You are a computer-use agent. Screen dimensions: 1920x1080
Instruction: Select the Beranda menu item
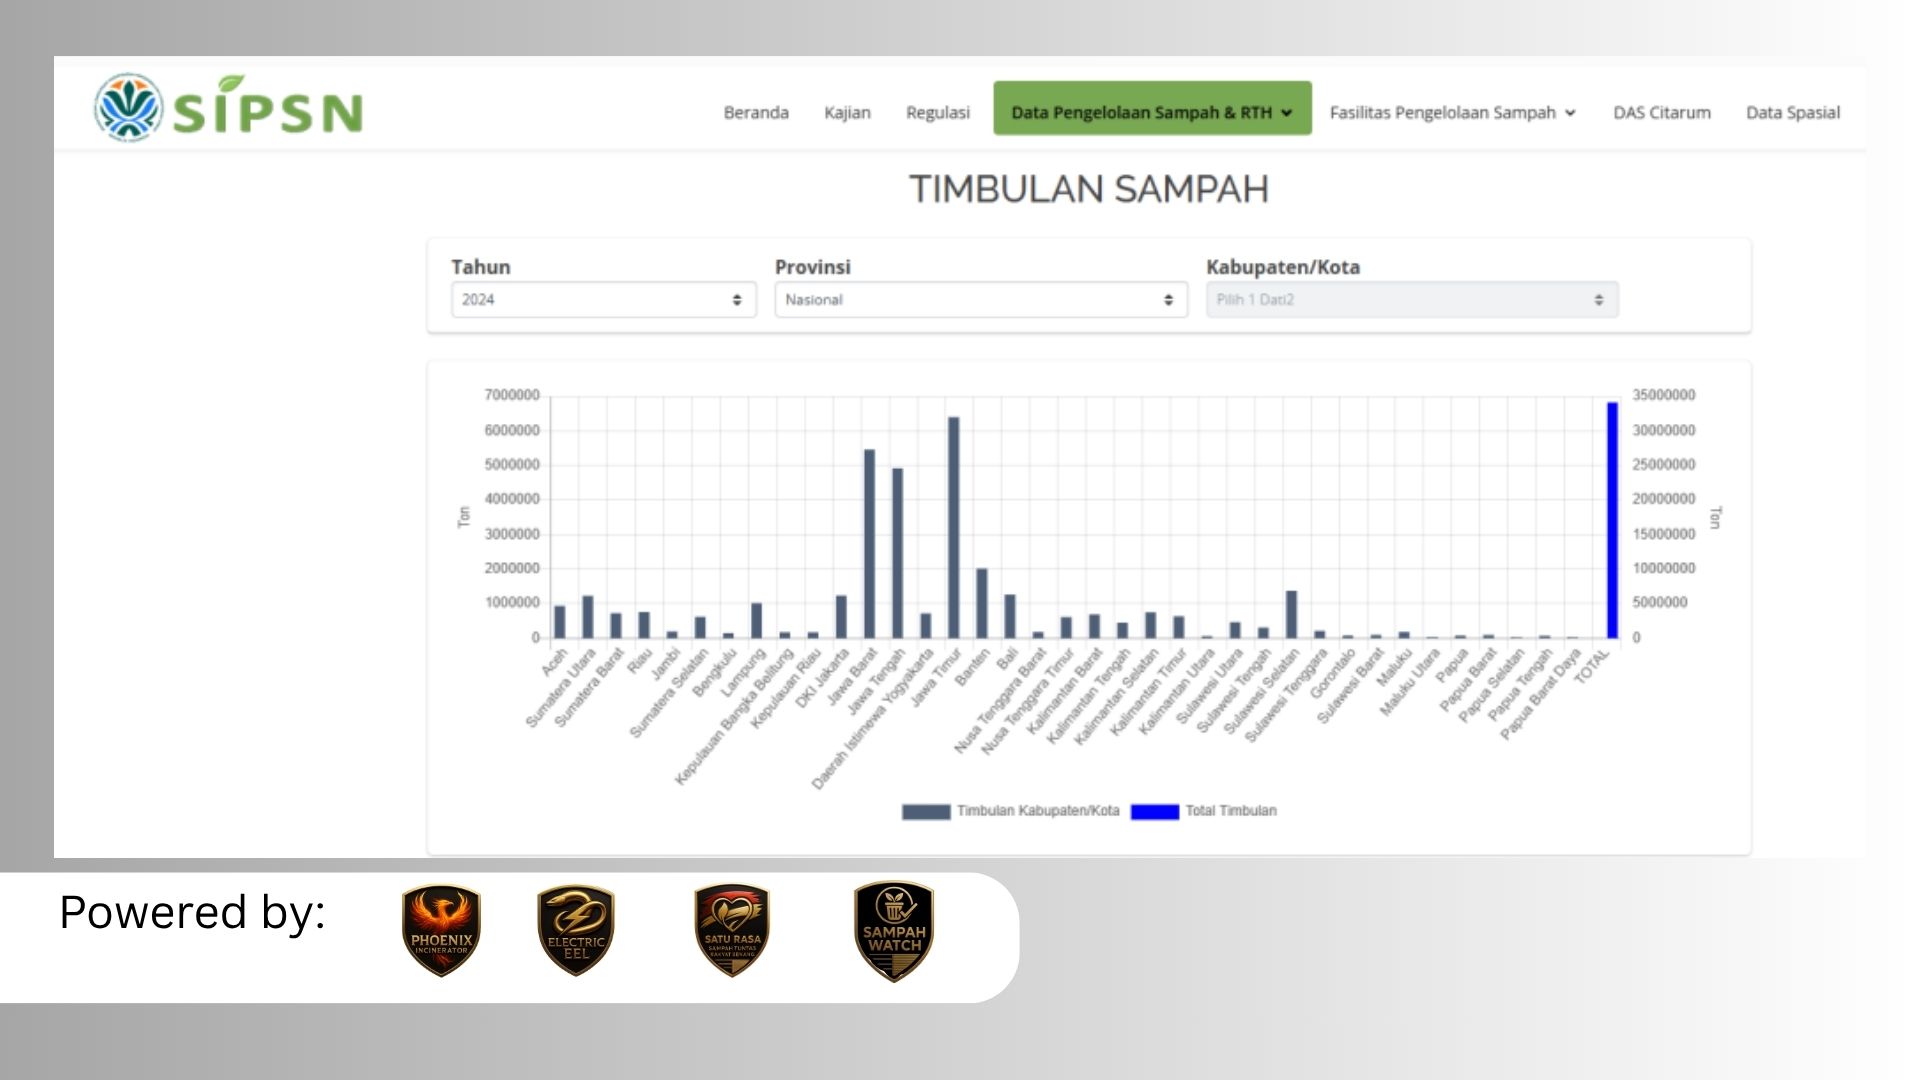click(x=756, y=112)
